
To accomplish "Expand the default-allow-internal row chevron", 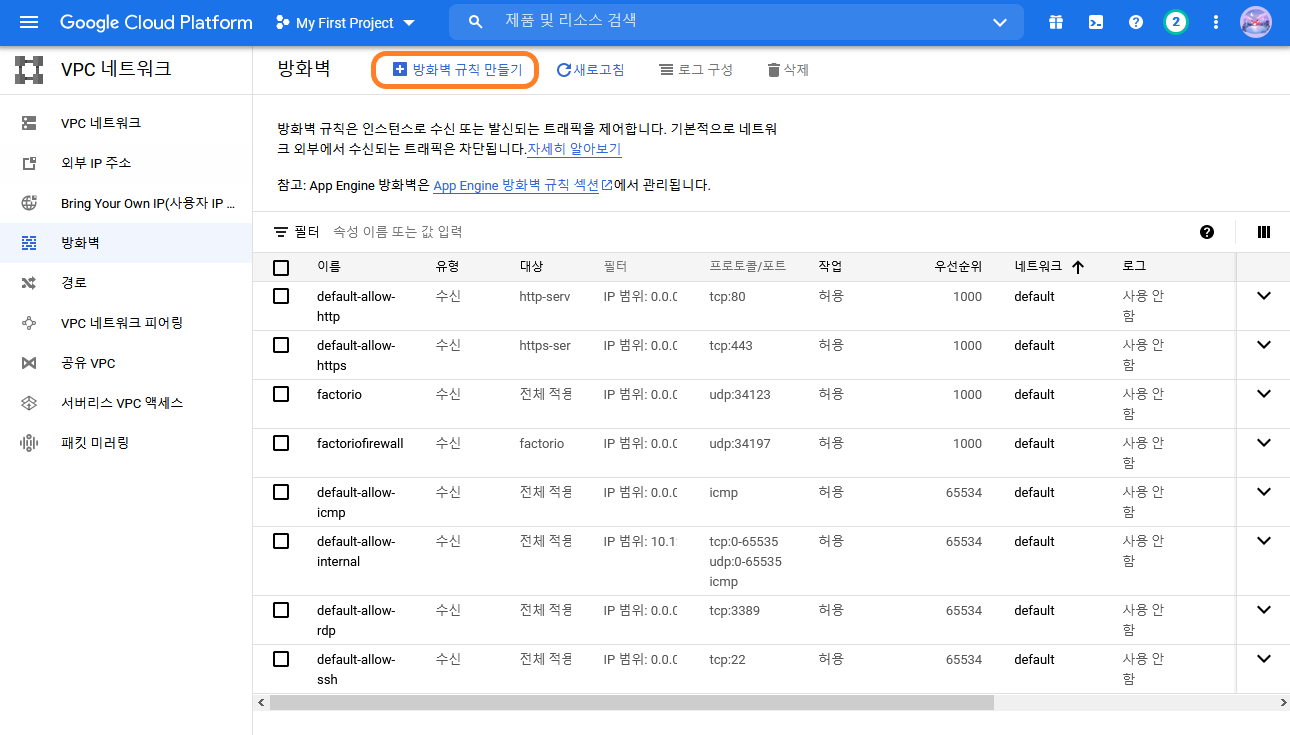I will [1264, 541].
